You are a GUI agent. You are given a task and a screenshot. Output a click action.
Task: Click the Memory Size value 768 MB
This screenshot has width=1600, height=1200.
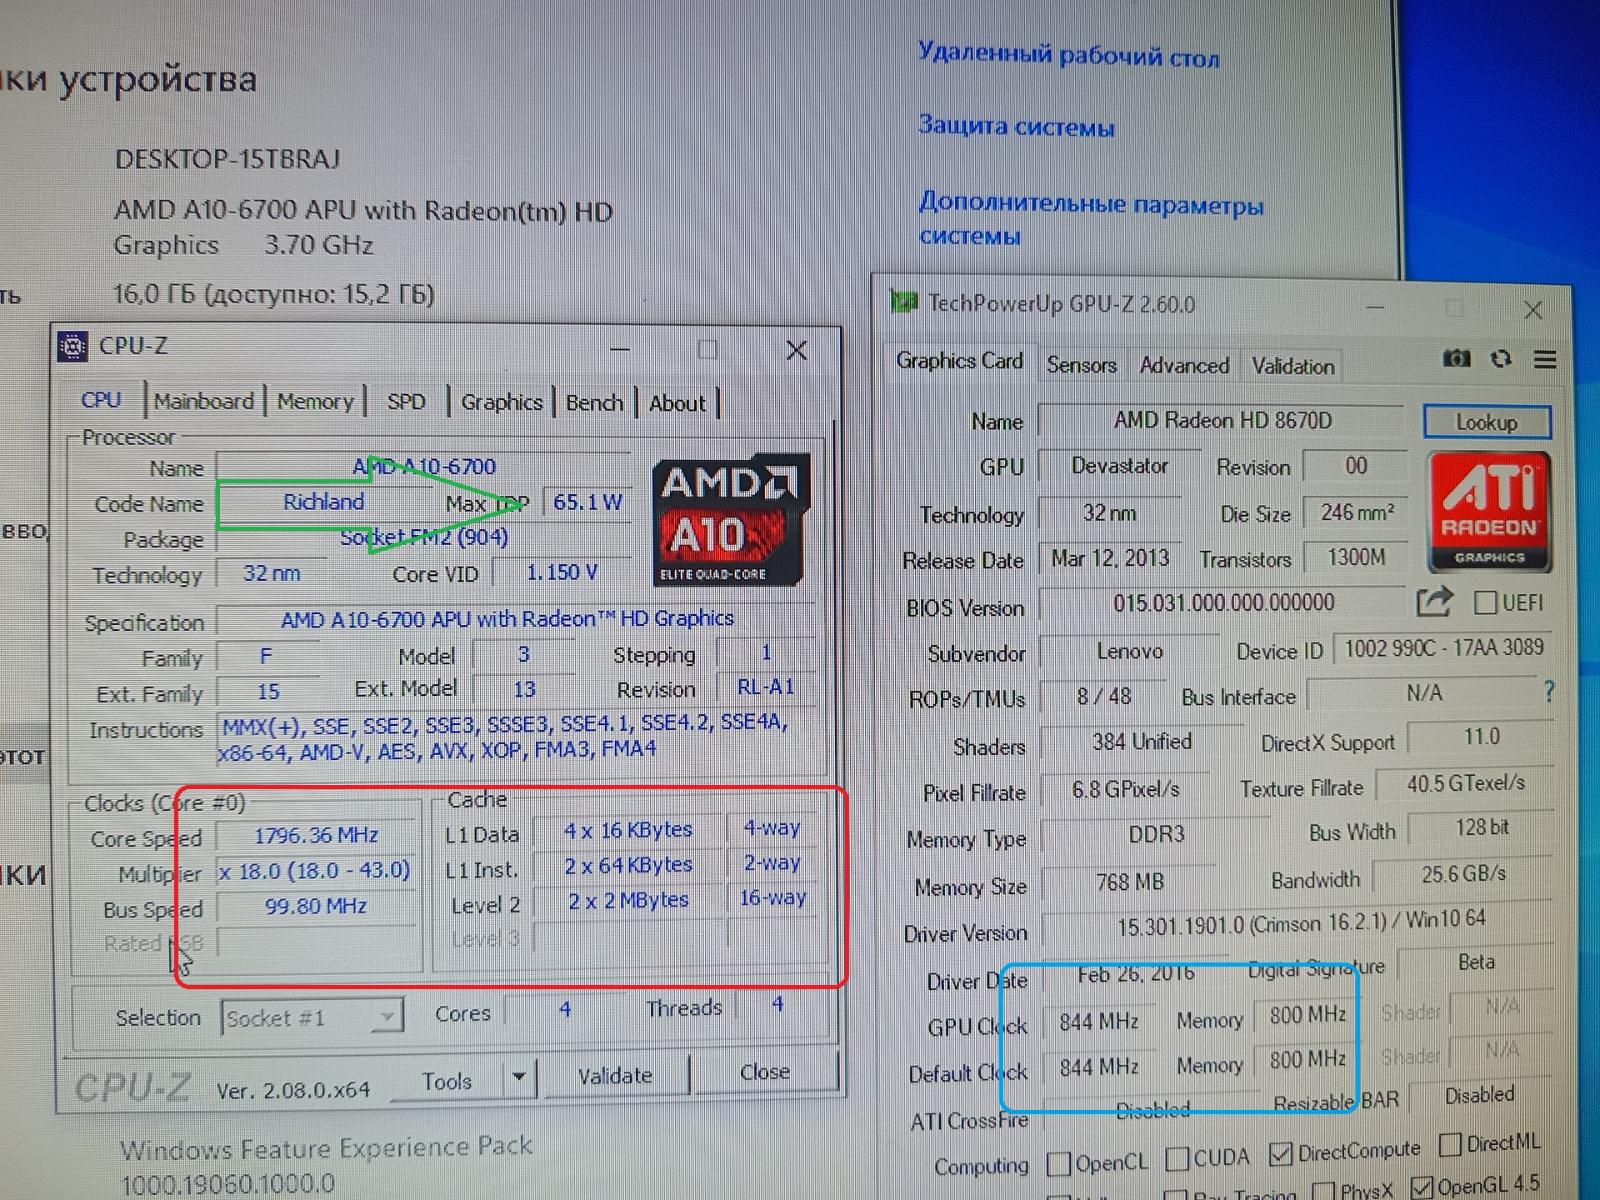(1129, 882)
